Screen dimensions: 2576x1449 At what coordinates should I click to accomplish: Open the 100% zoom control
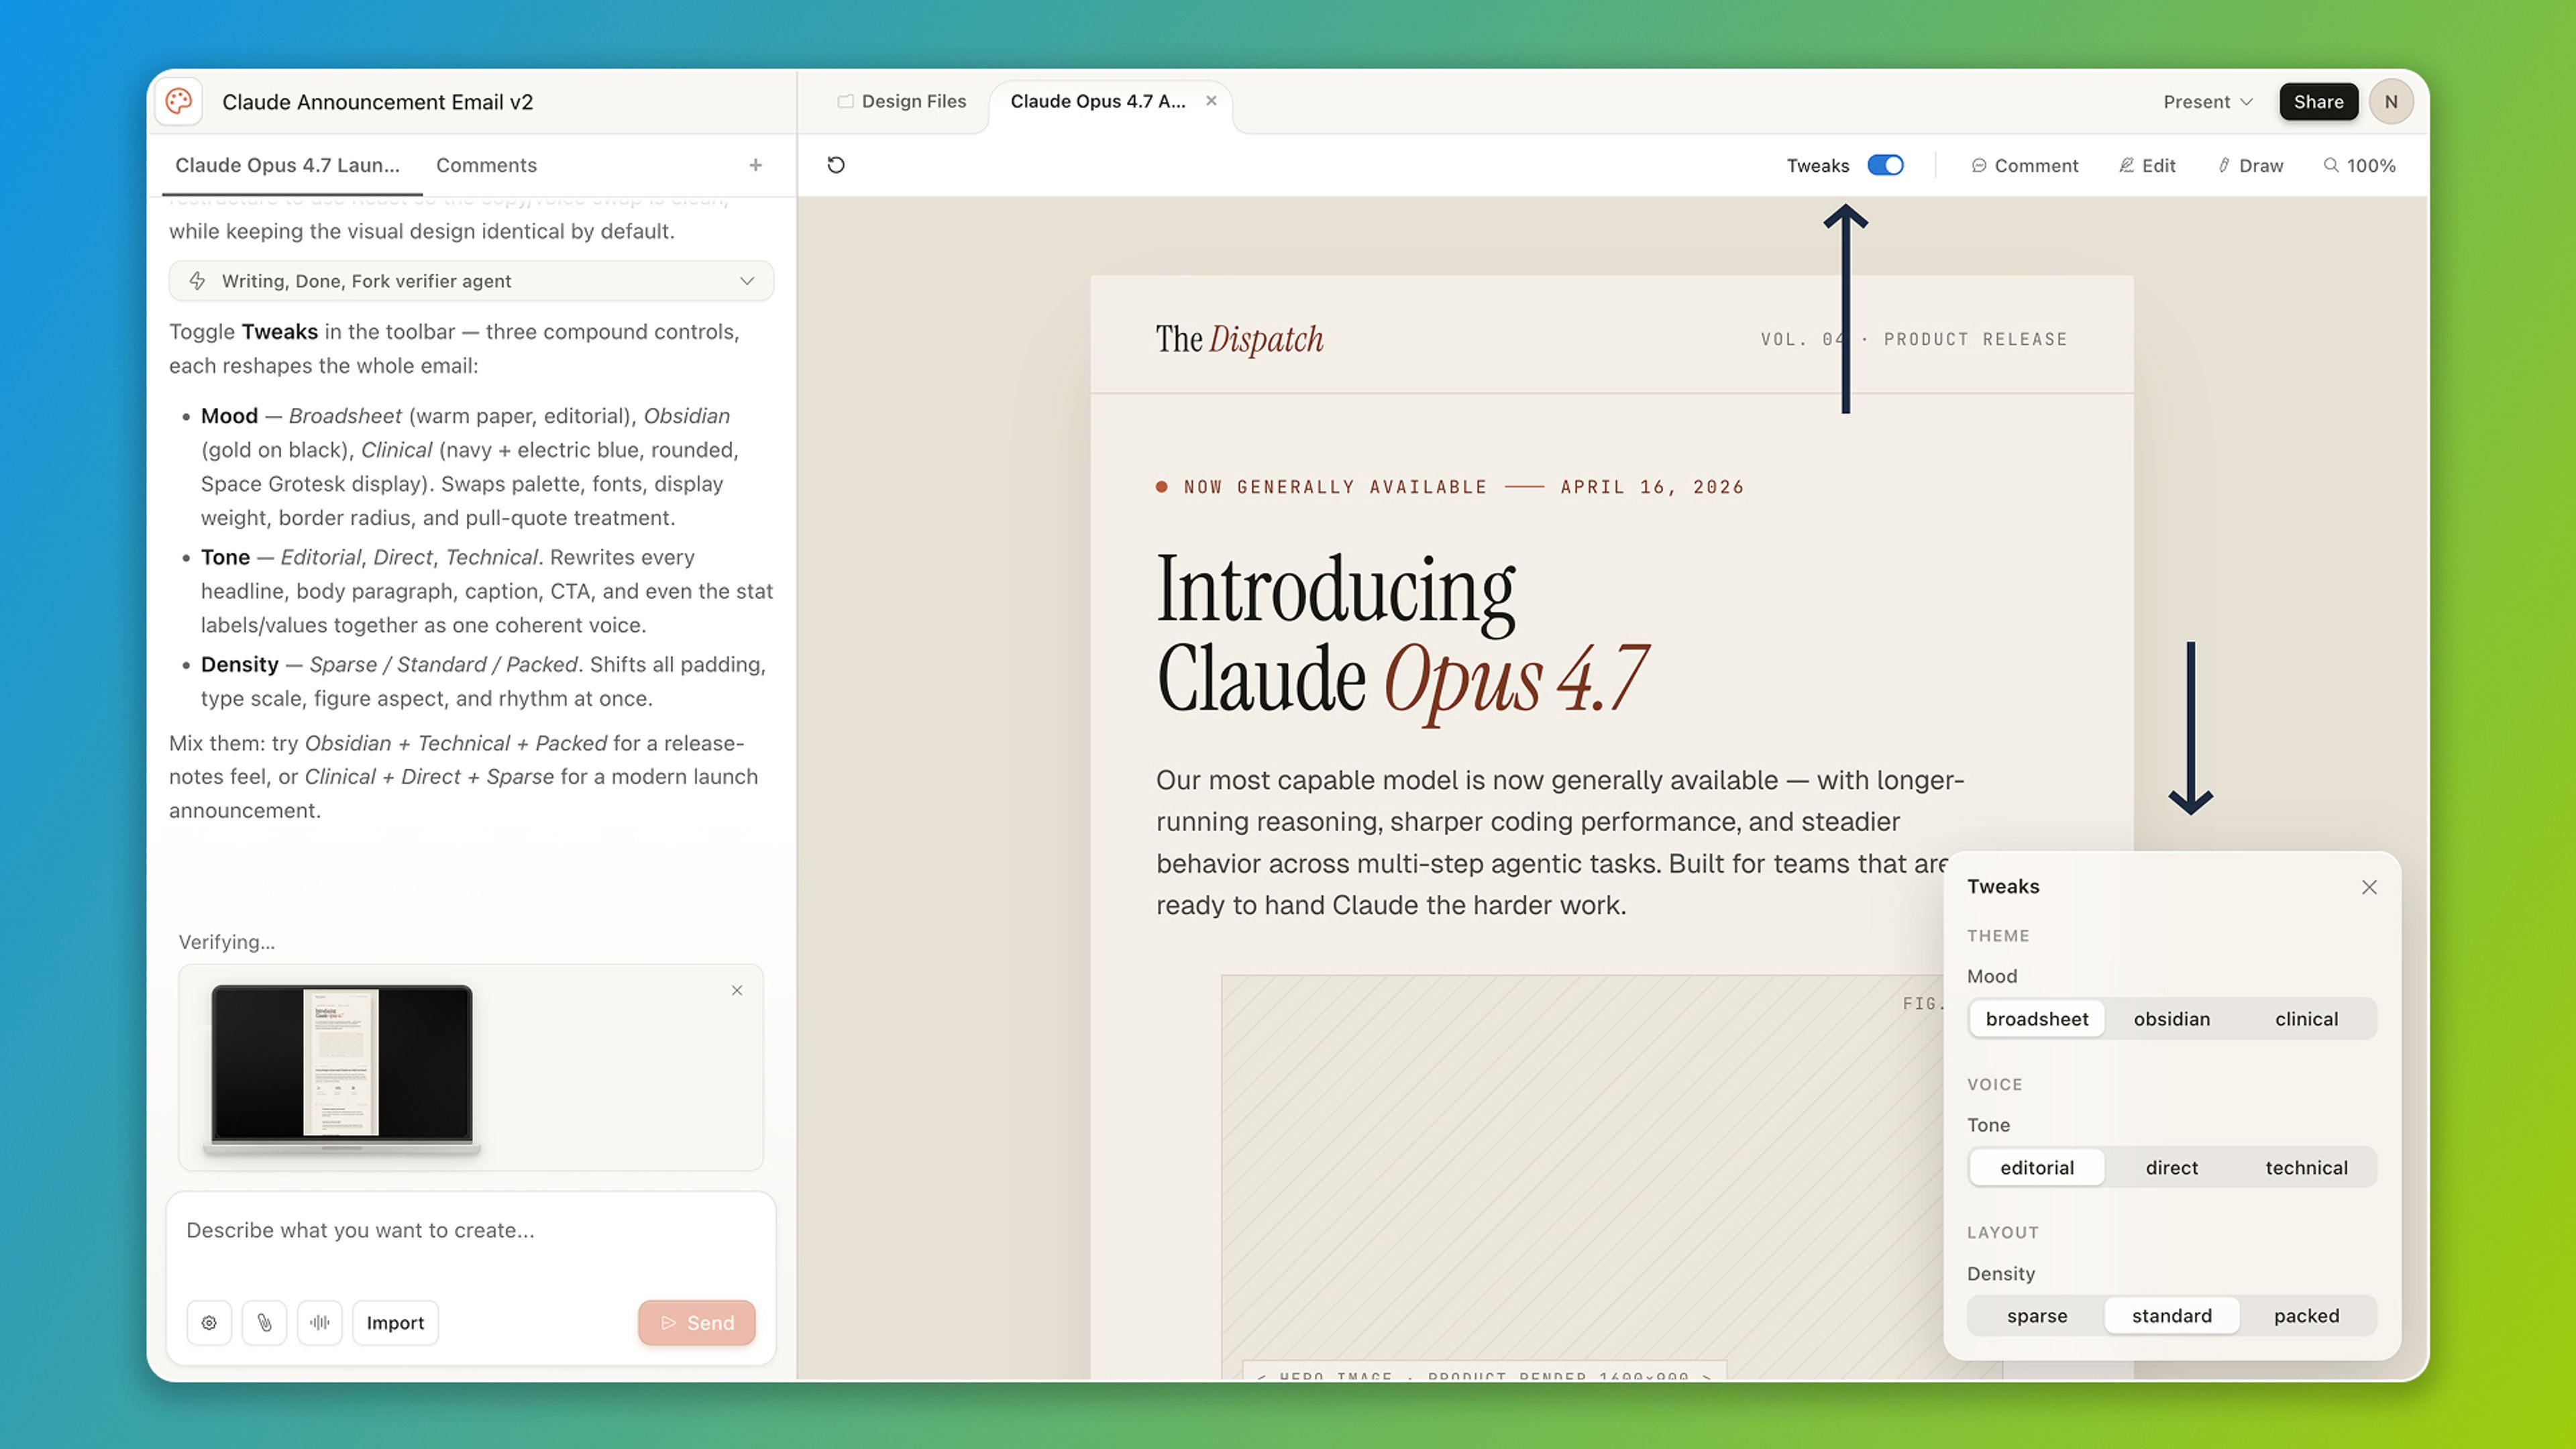point(2359,166)
